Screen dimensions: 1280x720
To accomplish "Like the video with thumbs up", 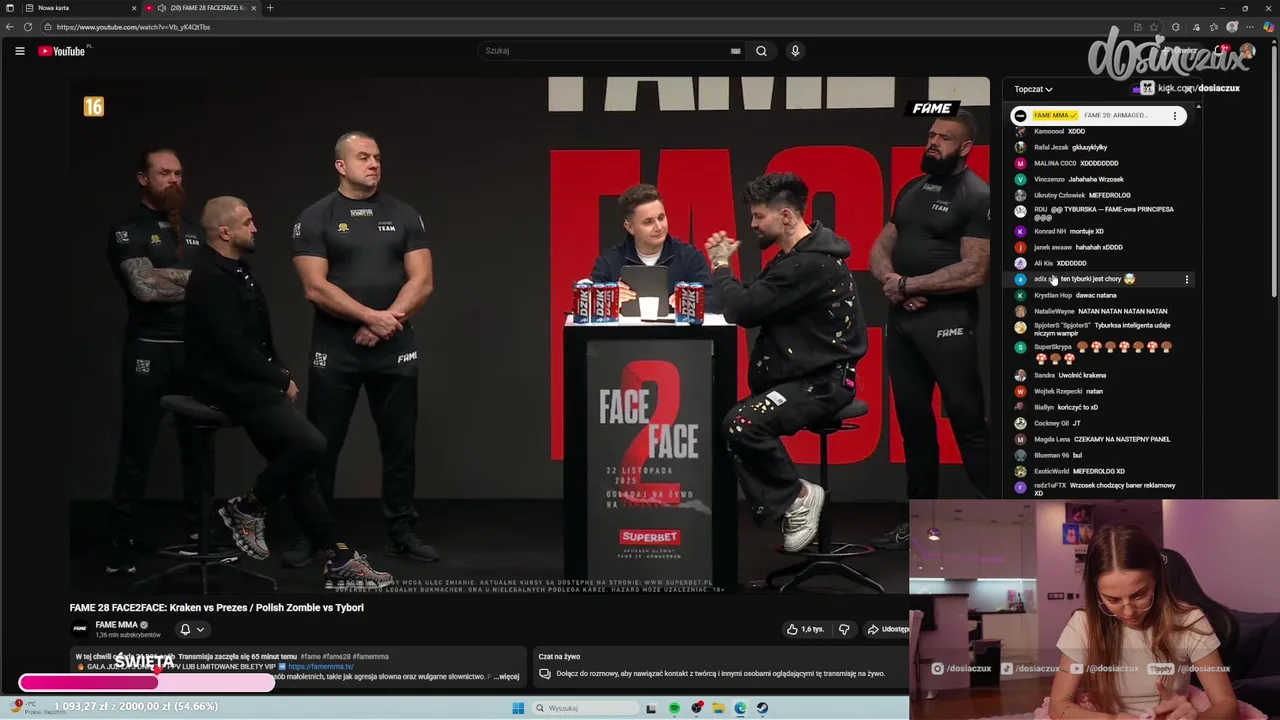I will click(806, 629).
